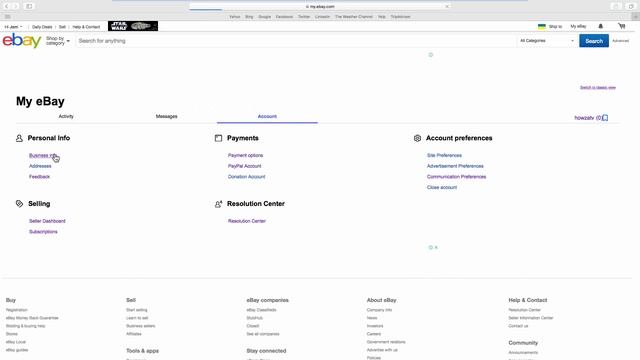This screenshot has width=640, height=360.
Task: Open Resolution Center under its heading
Action: pos(247,221)
